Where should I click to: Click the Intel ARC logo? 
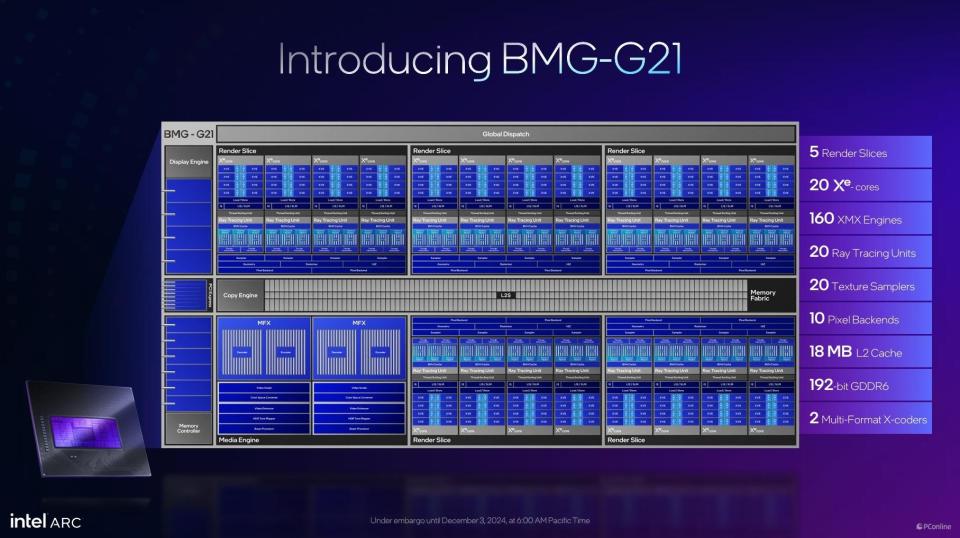45,521
